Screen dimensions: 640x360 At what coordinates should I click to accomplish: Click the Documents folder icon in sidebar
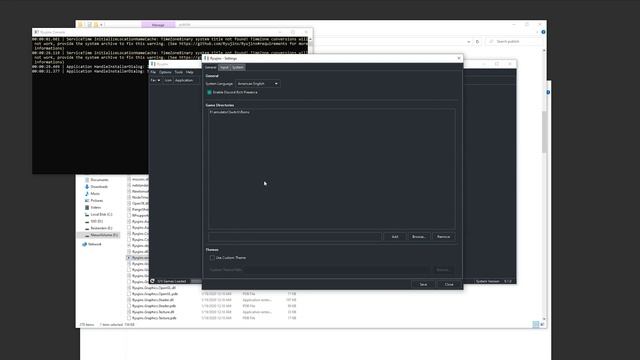point(87,180)
